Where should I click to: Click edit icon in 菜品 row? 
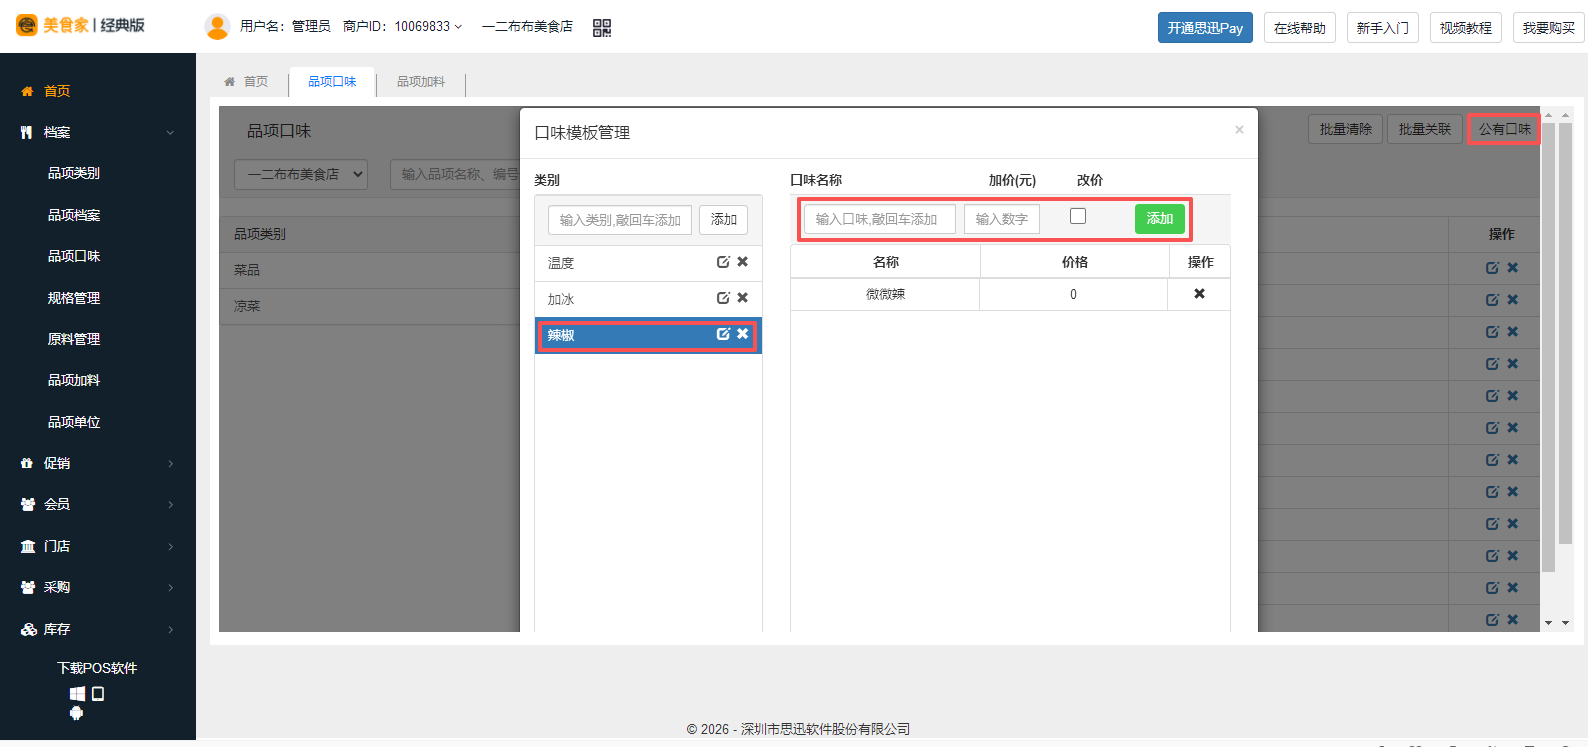point(1492,268)
